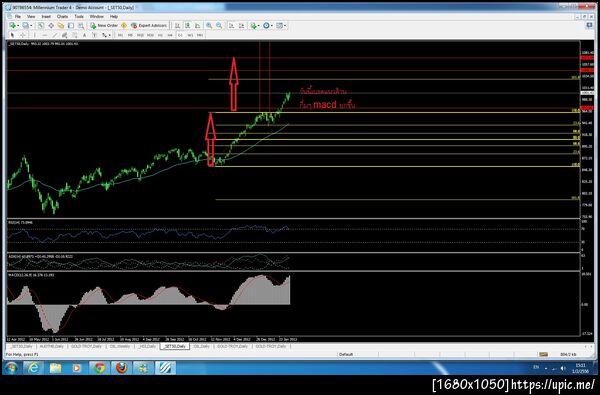The image size is (600, 395).
Task: Select the Fibonacci Retracement tool
Action: (x=74, y=35)
